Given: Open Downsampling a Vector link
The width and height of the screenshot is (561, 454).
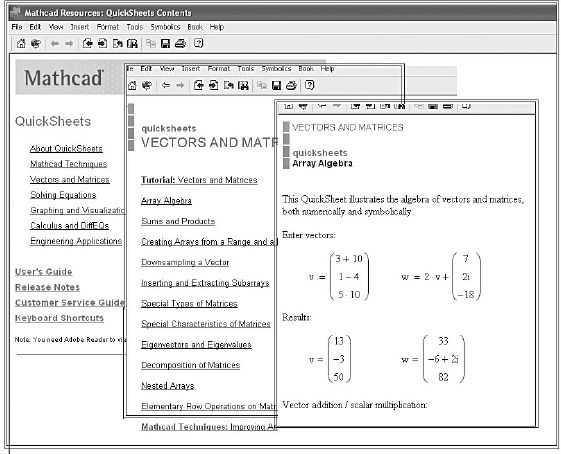Looking at the screenshot, I should tap(185, 262).
